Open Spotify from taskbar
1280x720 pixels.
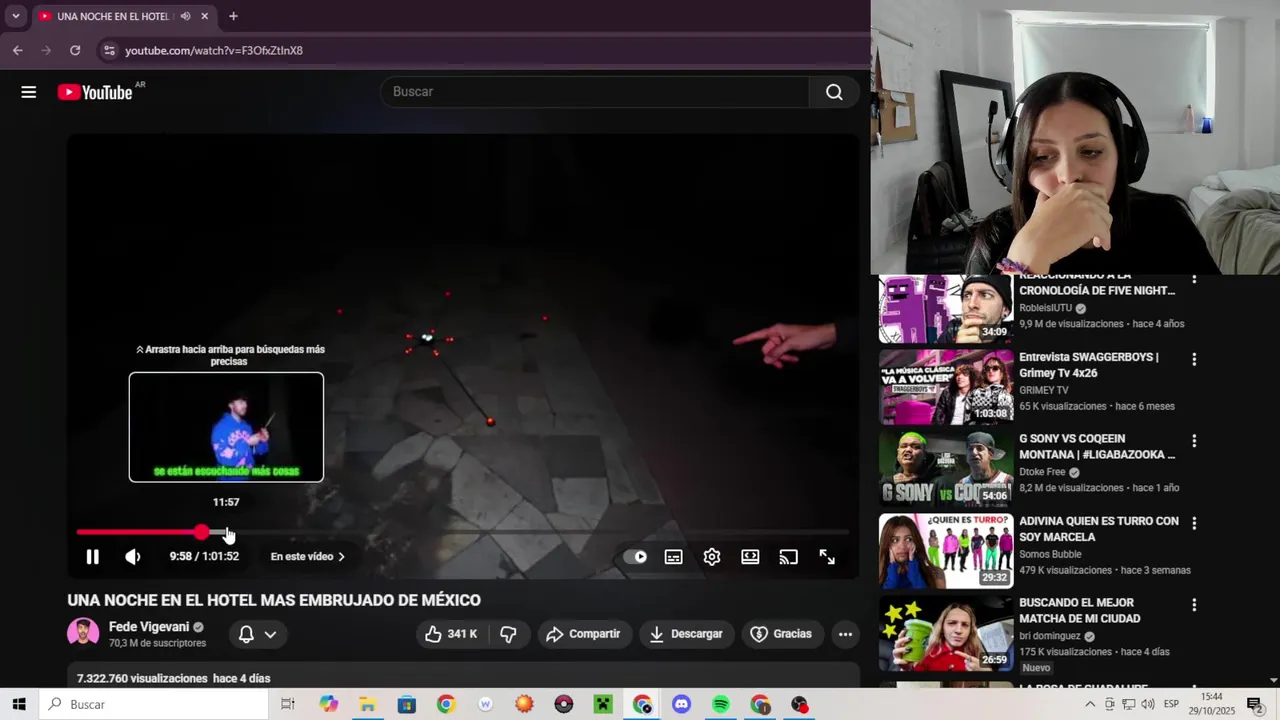[721, 704]
